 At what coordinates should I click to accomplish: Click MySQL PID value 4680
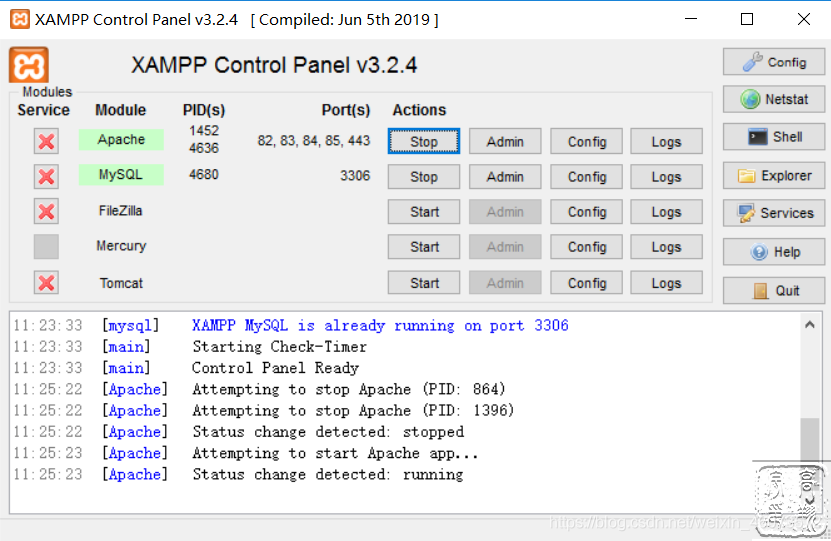point(204,174)
